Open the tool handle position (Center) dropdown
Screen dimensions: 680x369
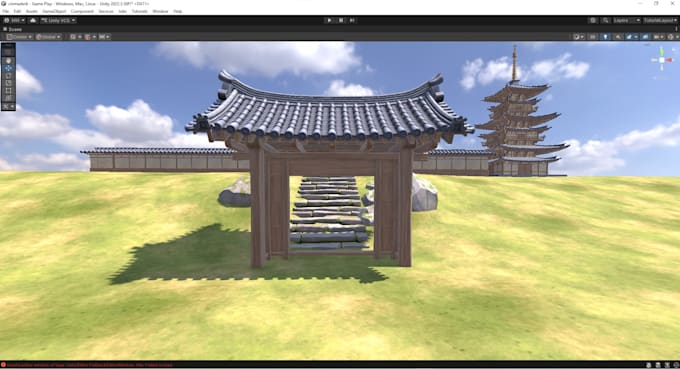pyautogui.click(x=20, y=37)
